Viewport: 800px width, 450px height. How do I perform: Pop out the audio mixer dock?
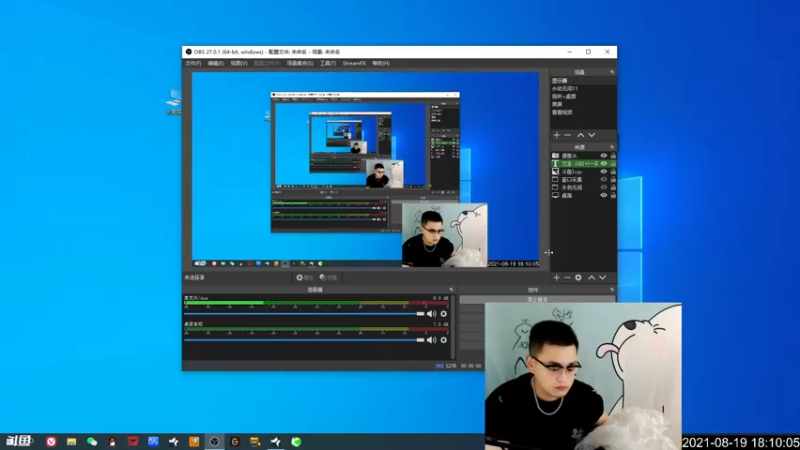pyautogui.click(x=451, y=290)
